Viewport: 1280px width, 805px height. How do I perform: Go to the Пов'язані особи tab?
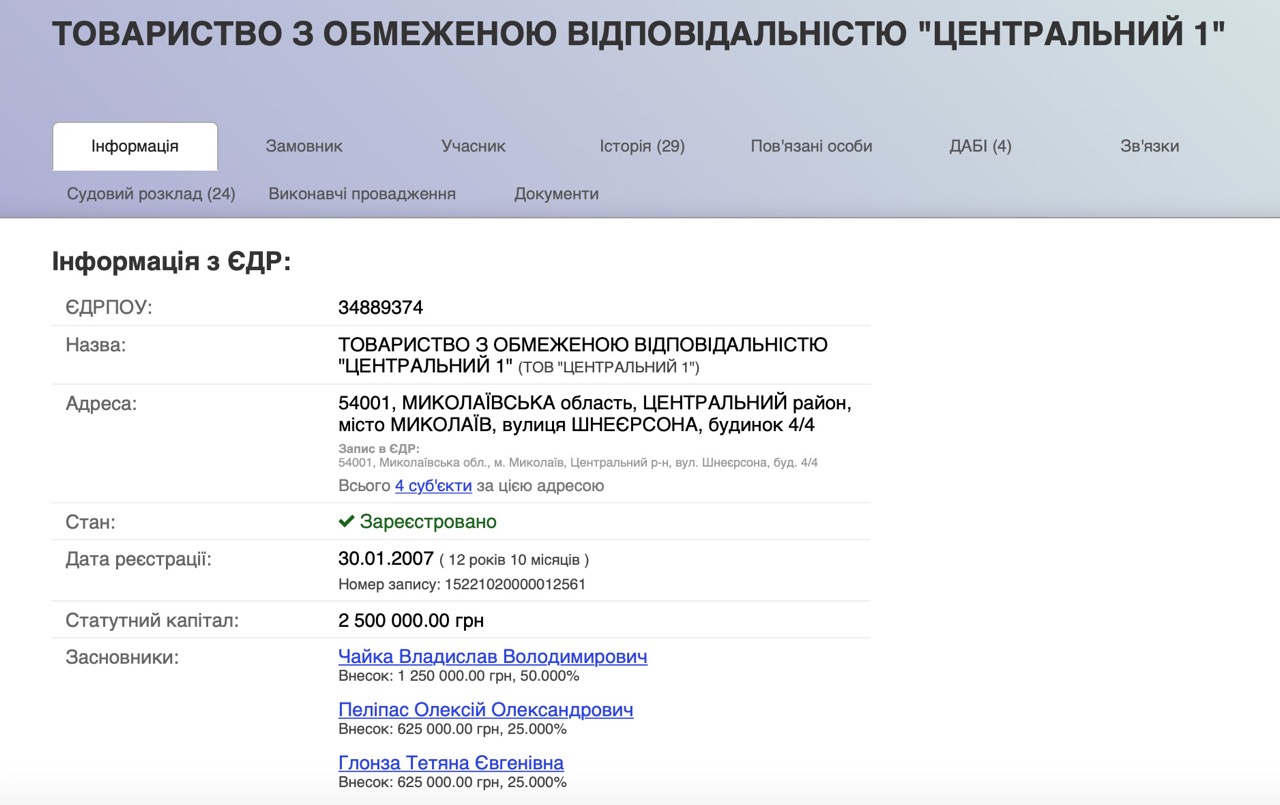pyautogui.click(x=811, y=146)
